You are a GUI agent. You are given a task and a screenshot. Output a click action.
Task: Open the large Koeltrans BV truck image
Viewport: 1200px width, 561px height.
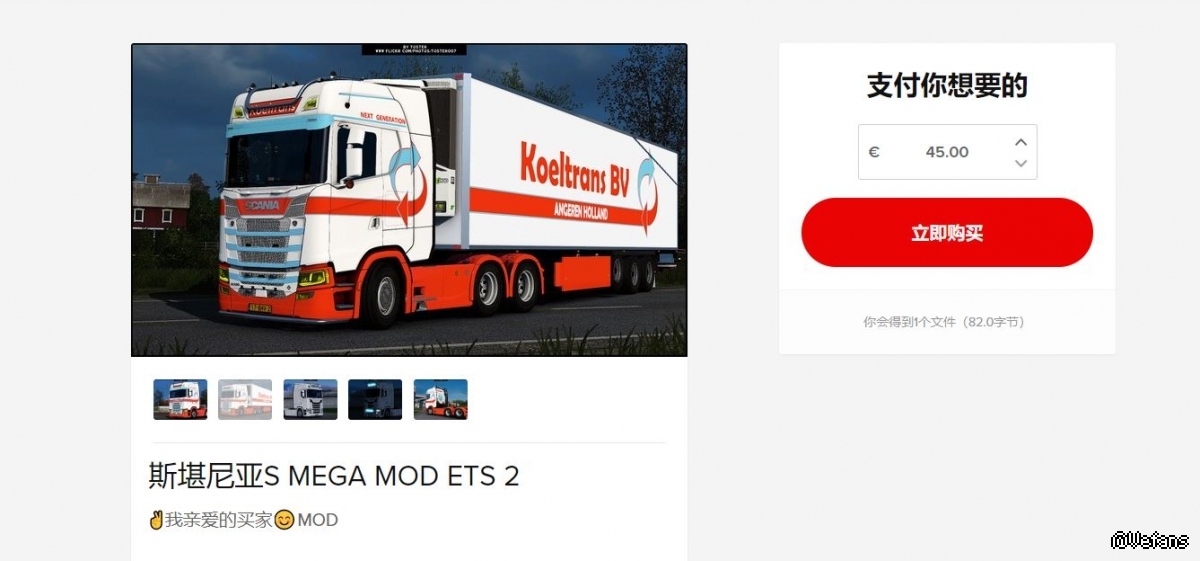click(x=409, y=200)
